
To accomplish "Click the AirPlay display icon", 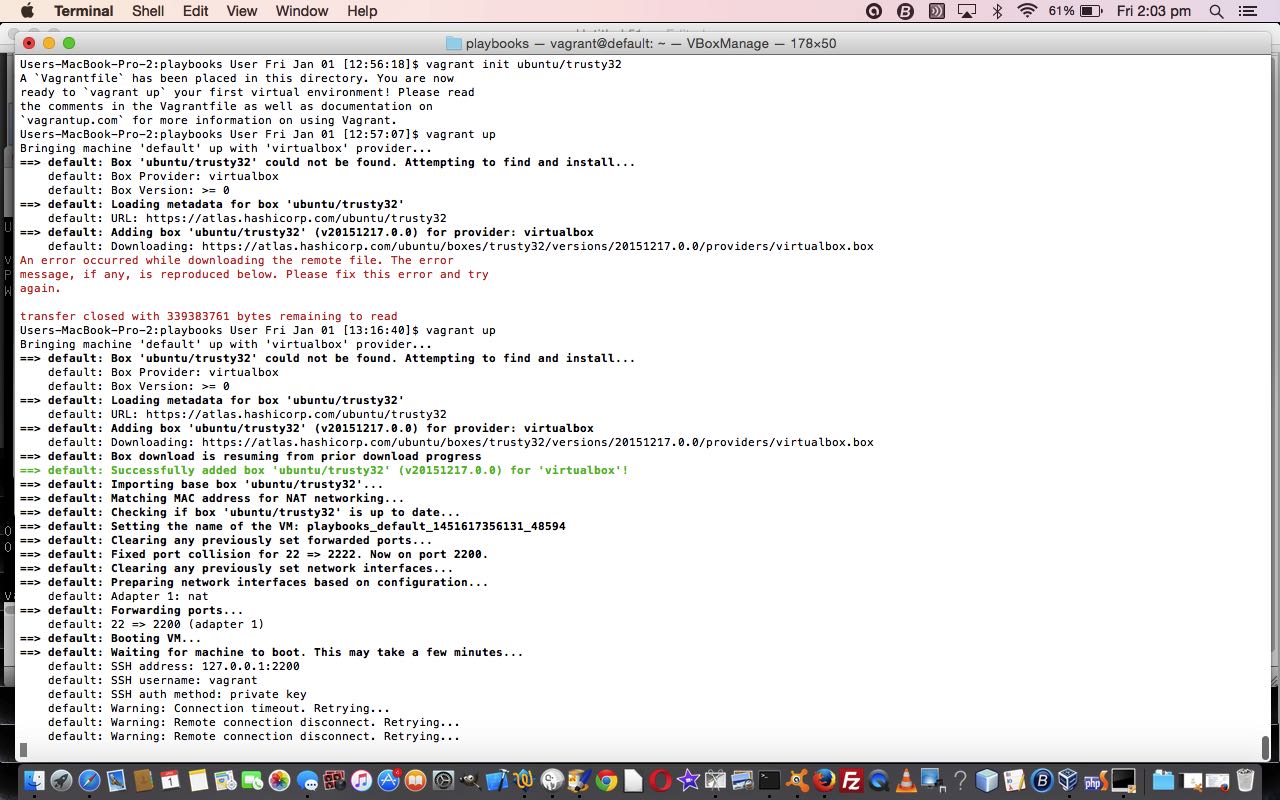I will (x=966, y=11).
